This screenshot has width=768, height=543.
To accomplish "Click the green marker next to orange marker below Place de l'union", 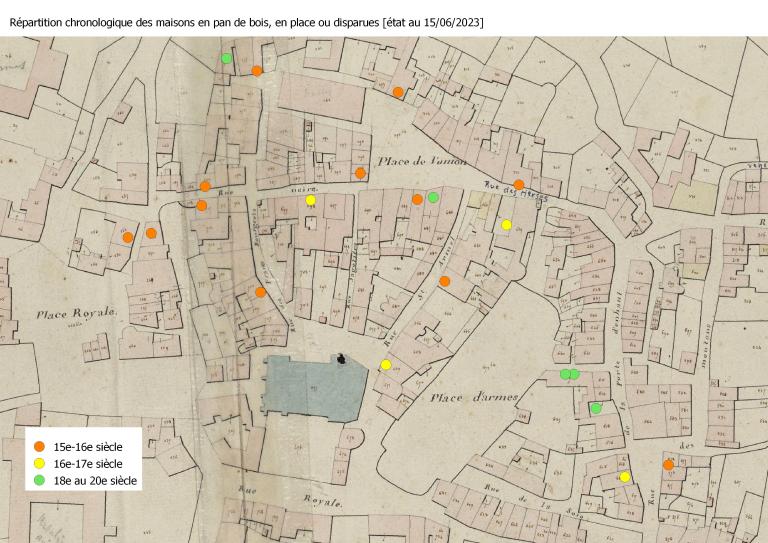I will point(433,198).
